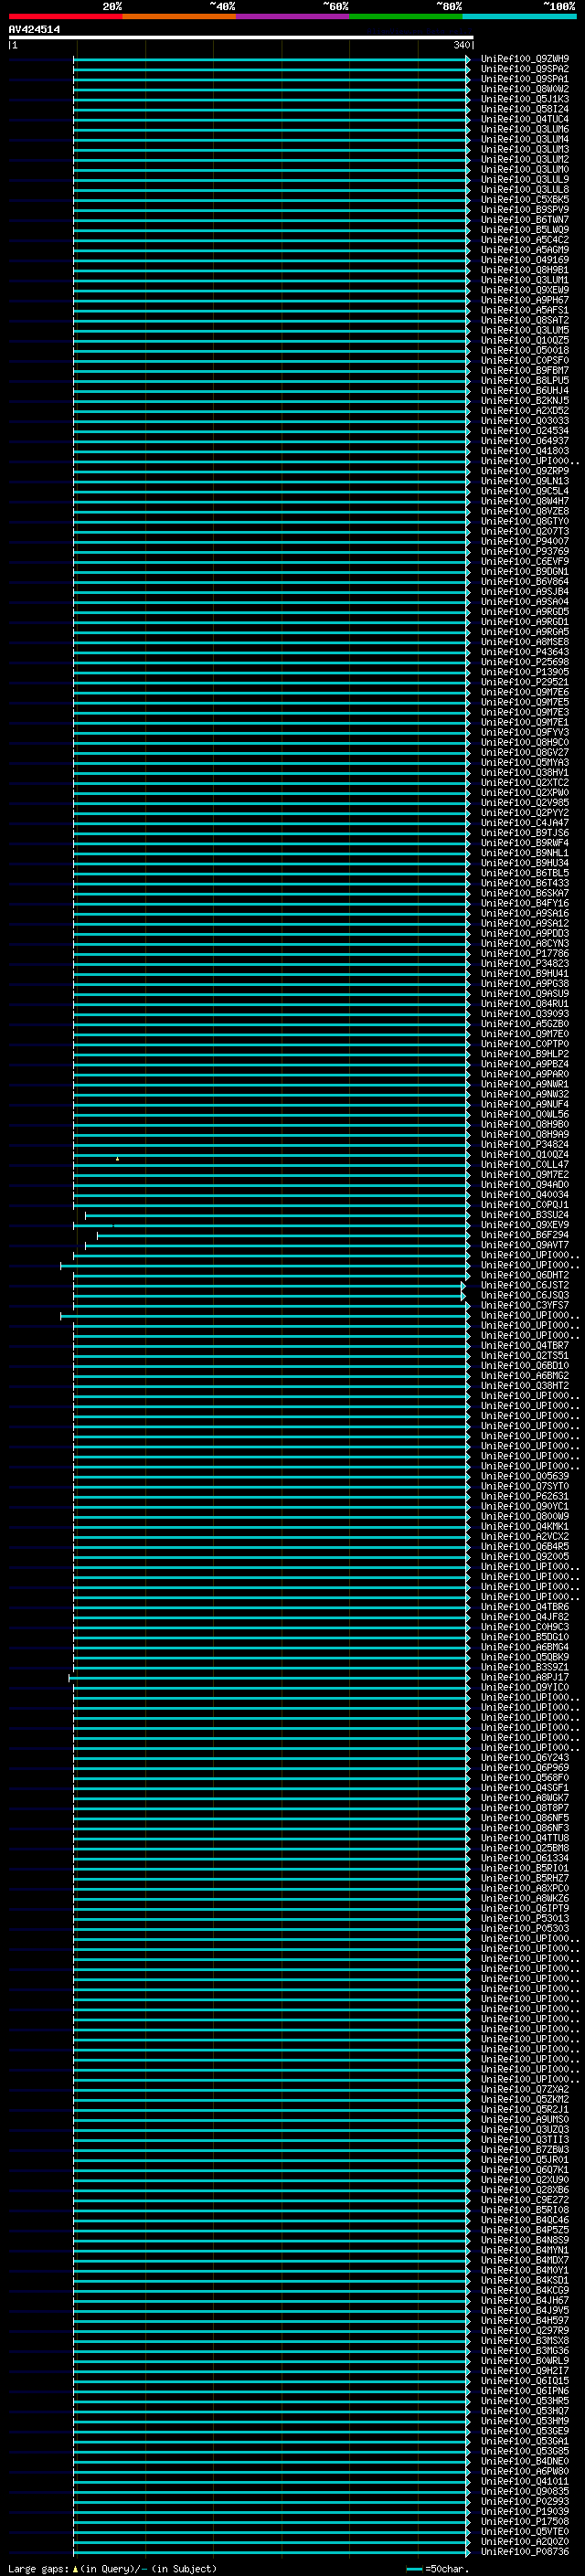Select hit label UniRef100_P43643

click(525, 652)
